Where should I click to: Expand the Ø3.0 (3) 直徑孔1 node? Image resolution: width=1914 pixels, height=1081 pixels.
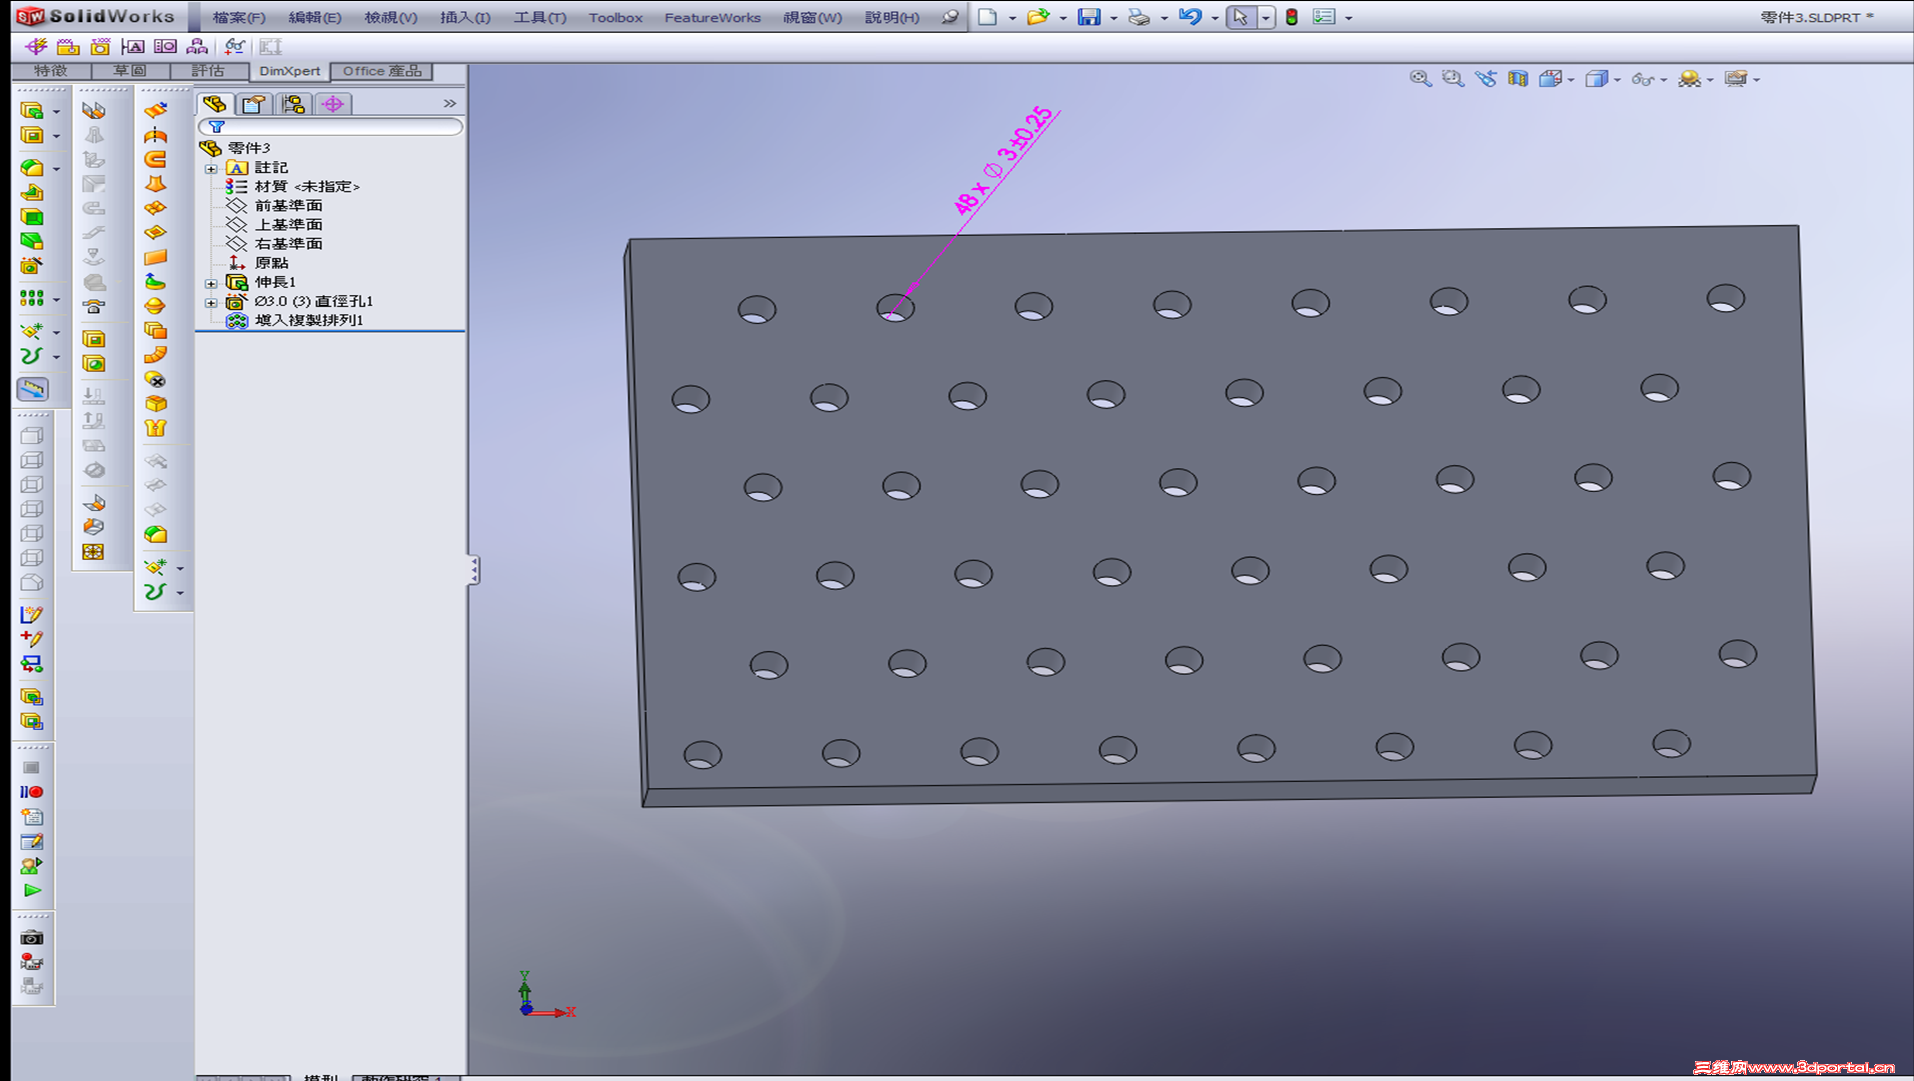click(211, 302)
